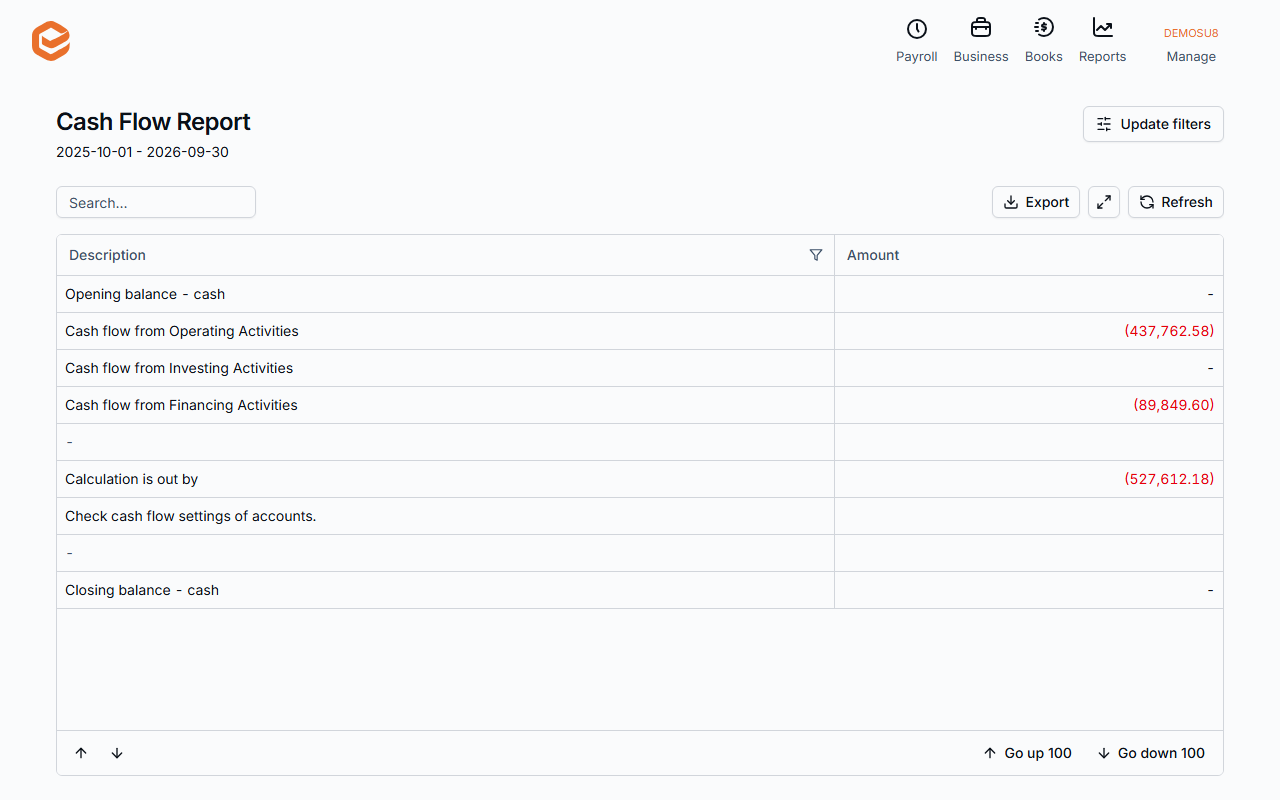Open the Reports chart menu

pyautogui.click(x=1103, y=41)
